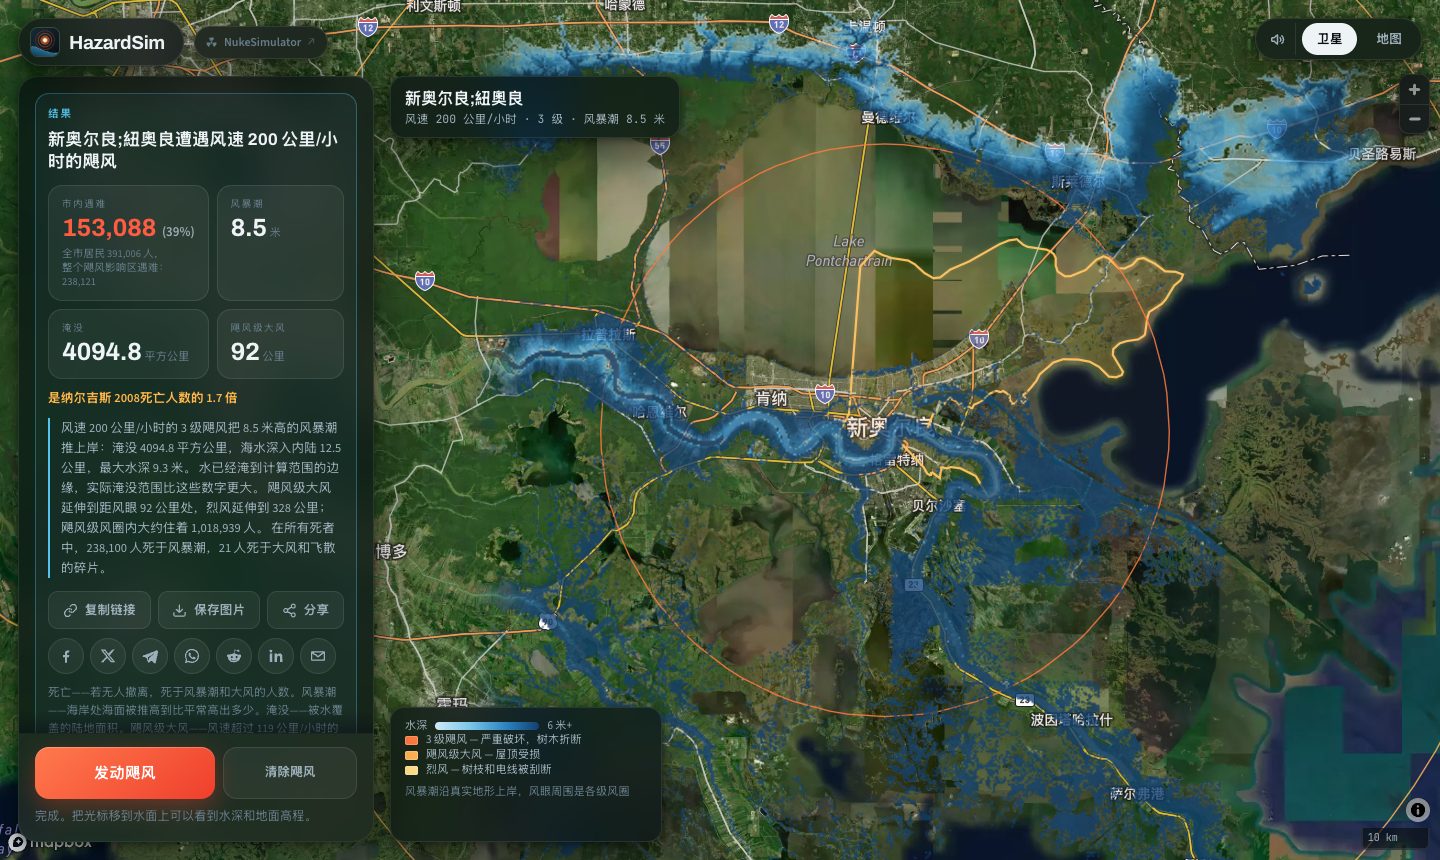Launch the hurricane with 发动飓风
This screenshot has height=860, width=1440.
click(125, 772)
